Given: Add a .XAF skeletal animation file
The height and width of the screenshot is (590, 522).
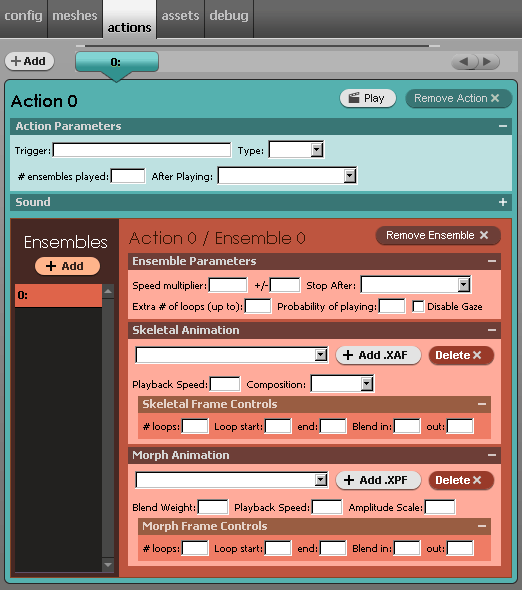Looking at the screenshot, I should click(378, 355).
